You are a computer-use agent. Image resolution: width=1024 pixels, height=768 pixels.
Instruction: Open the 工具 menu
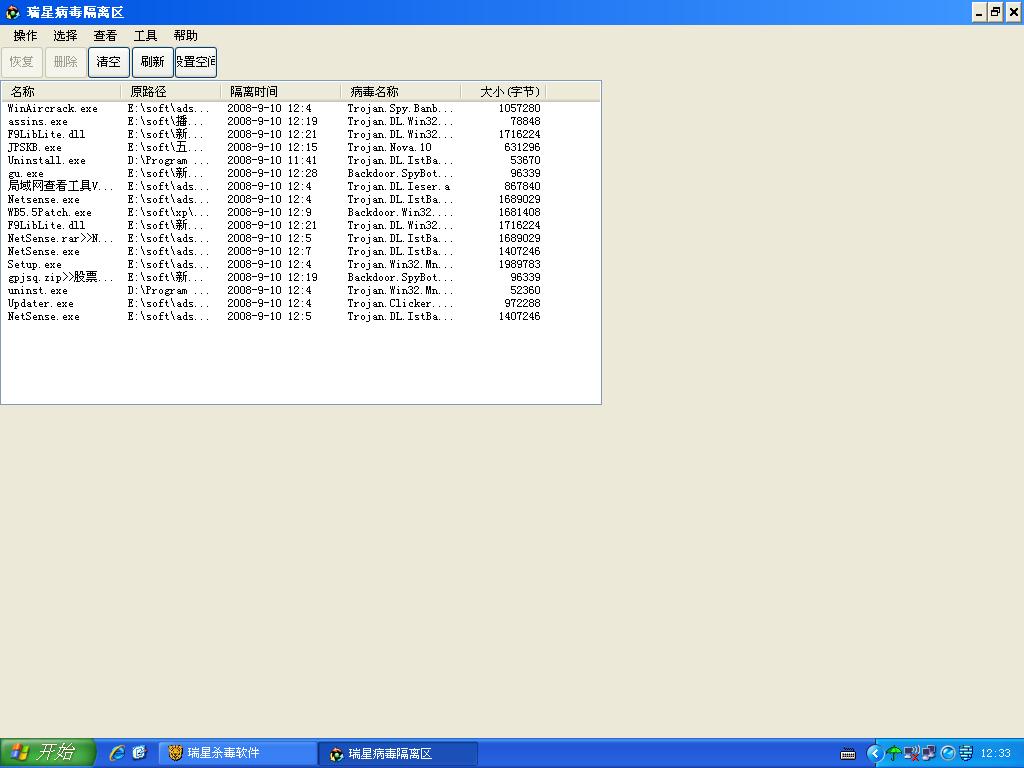[145, 35]
